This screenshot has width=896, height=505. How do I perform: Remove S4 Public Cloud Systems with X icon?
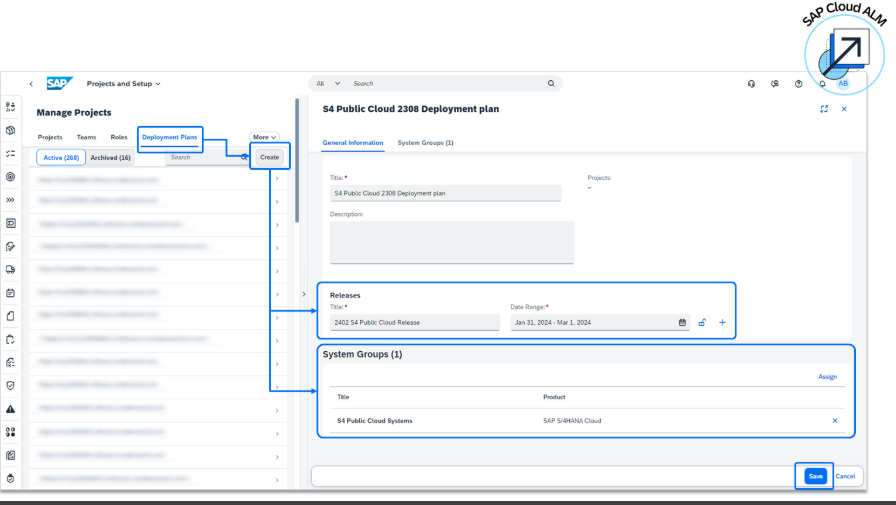coord(835,420)
